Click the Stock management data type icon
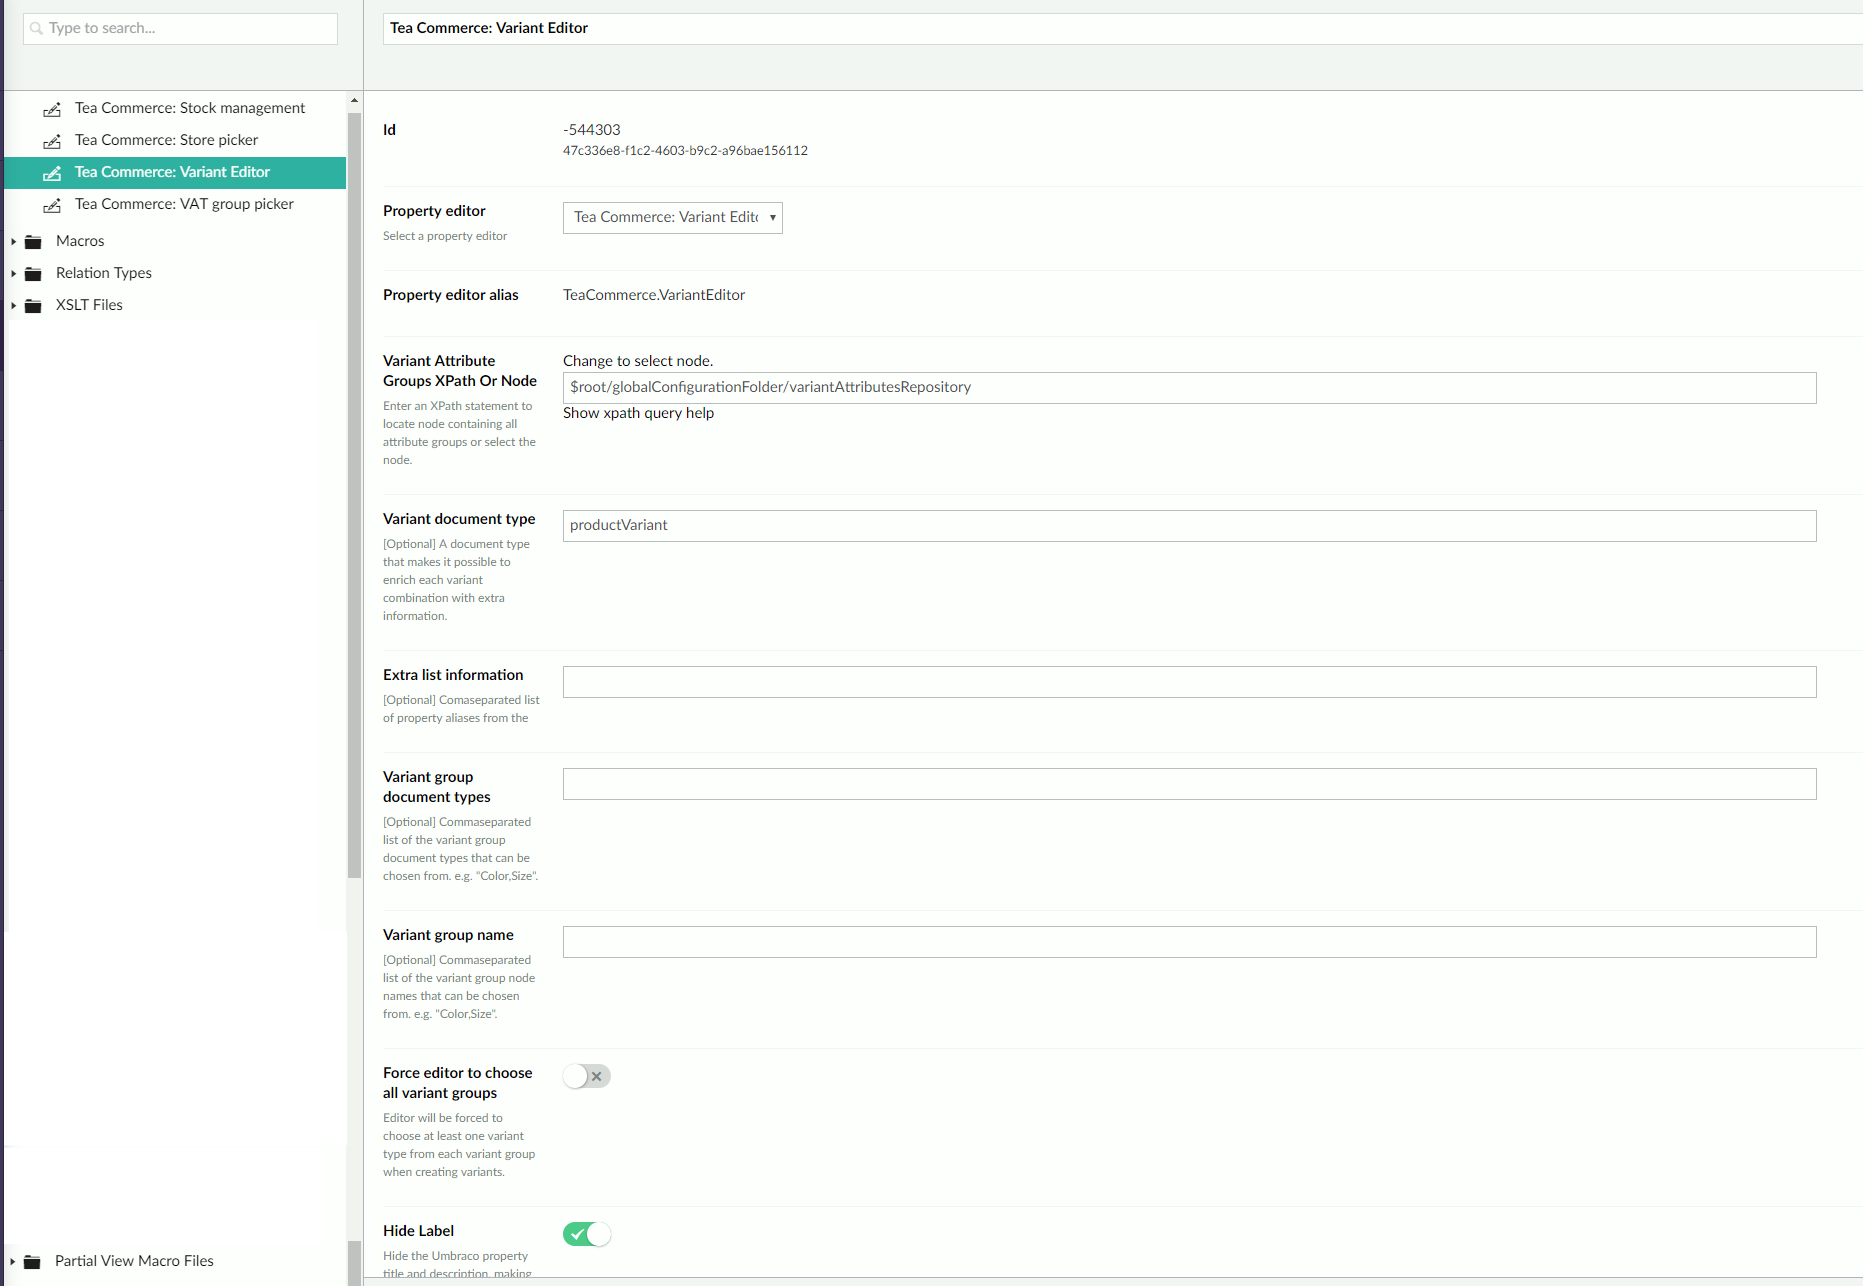1863x1286 pixels. pyautogui.click(x=52, y=109)
